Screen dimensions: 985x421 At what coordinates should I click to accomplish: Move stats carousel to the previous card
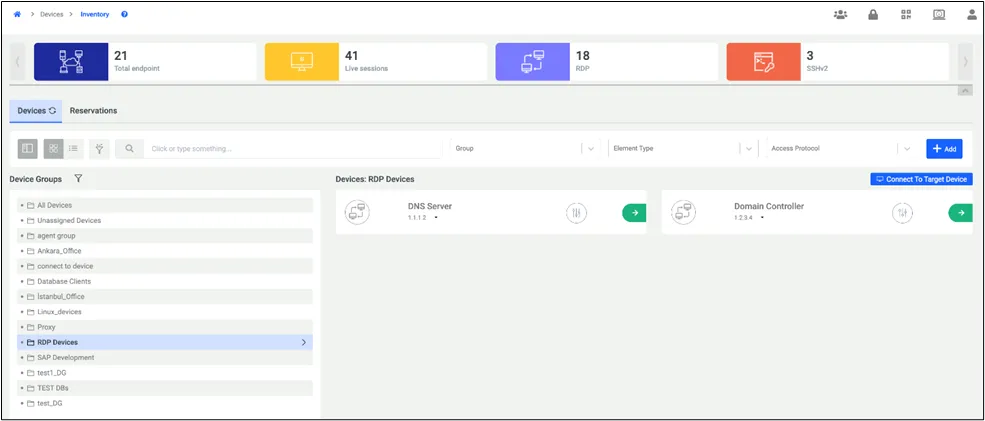coord(17,62)
